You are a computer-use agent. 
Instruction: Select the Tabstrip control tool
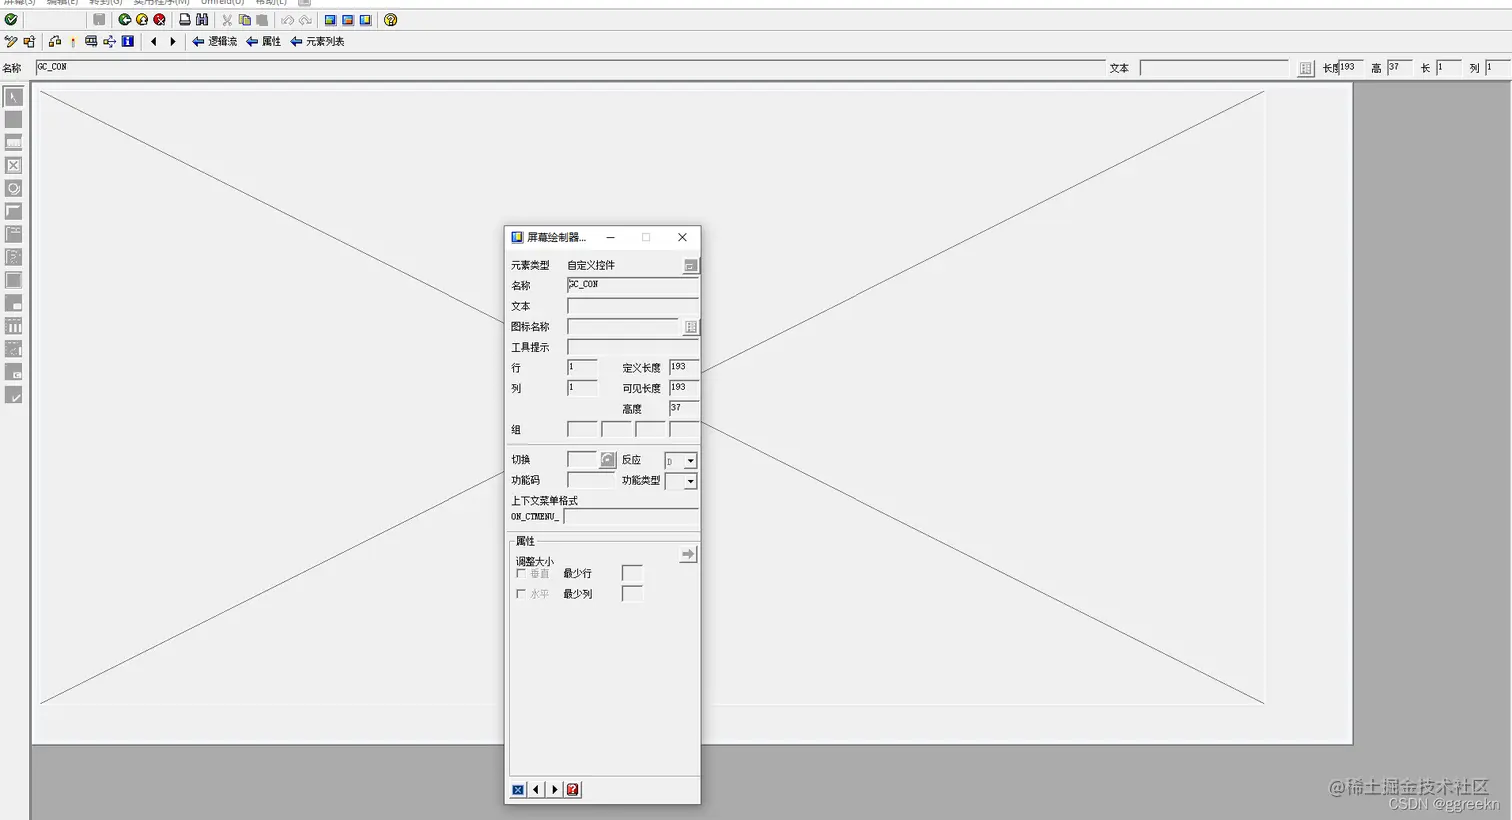(13, 234)
